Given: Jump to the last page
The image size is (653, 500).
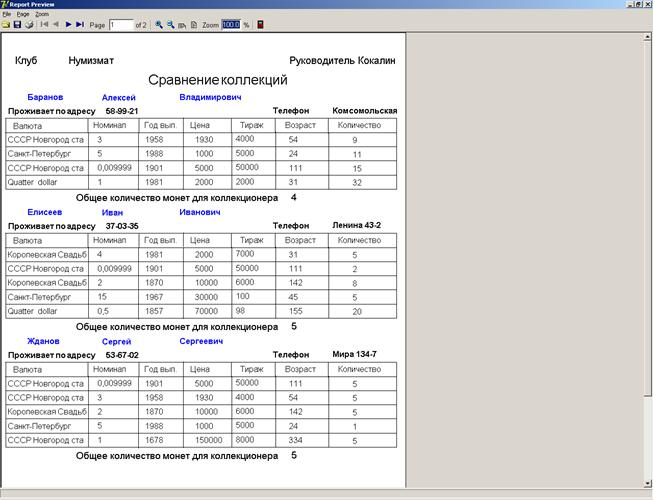Looking at the screenshot, I should point(80,24).
